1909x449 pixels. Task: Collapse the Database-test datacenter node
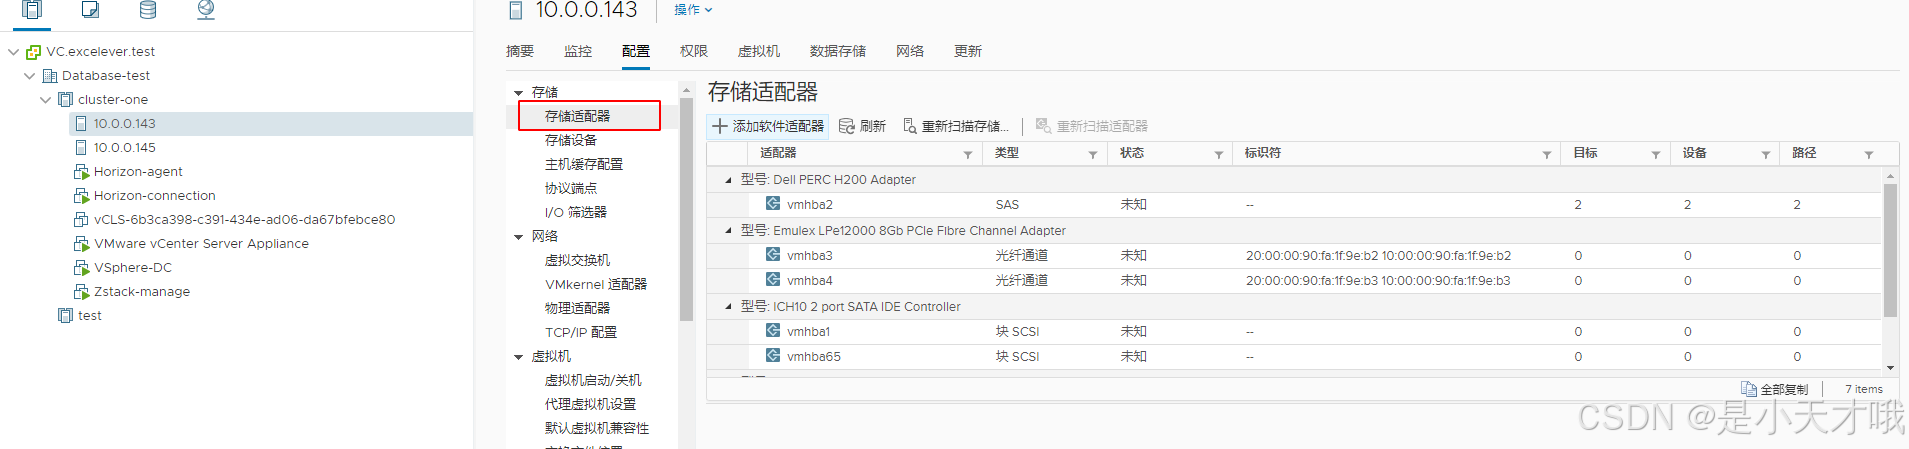pos(30,76)
